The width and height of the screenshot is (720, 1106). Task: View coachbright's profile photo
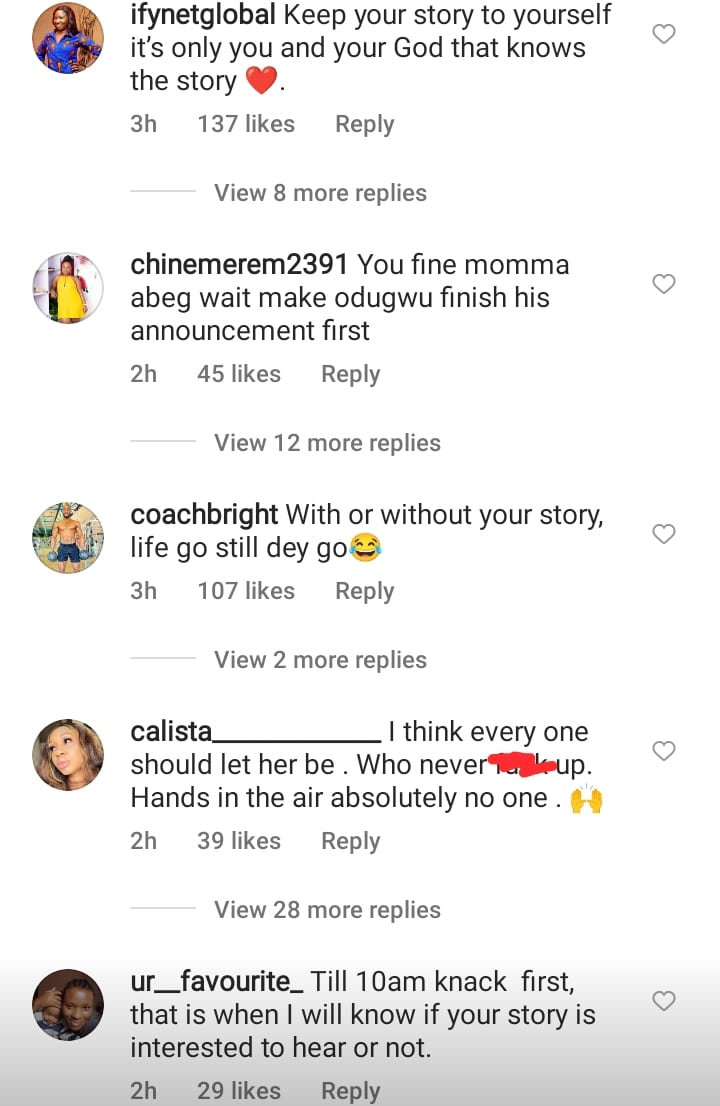click(68, 538)
